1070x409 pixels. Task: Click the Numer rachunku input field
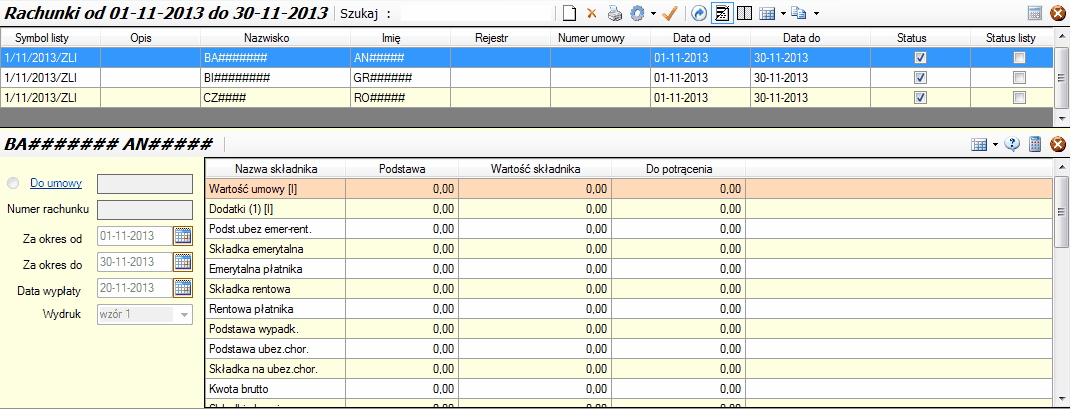click(144, 210)
